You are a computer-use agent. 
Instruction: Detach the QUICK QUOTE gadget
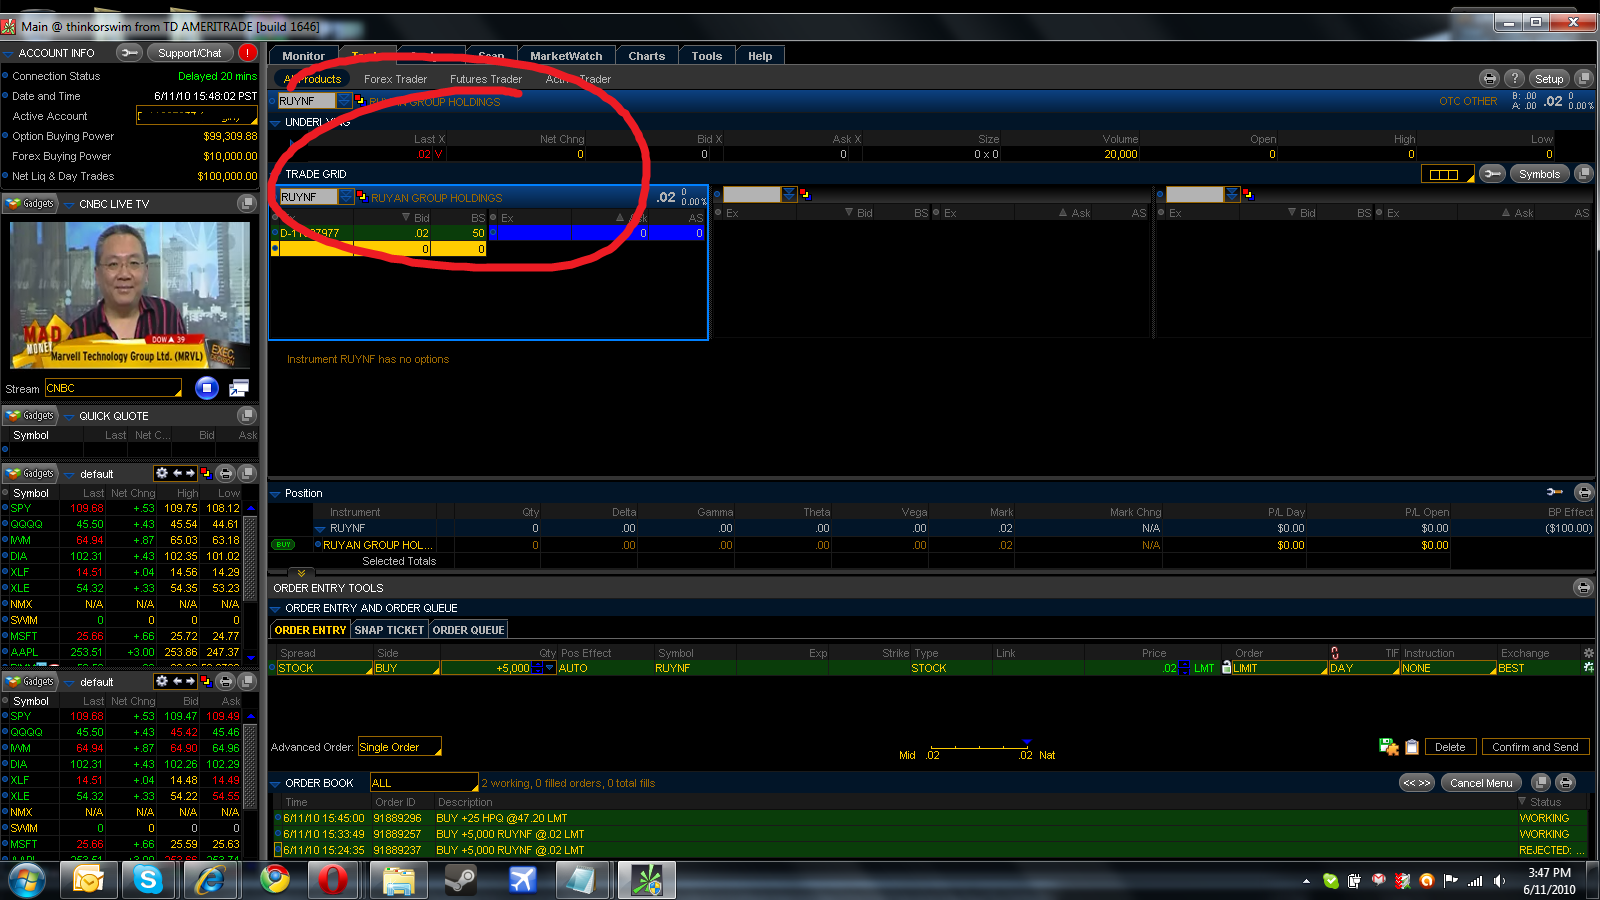[x=247, y=415]
